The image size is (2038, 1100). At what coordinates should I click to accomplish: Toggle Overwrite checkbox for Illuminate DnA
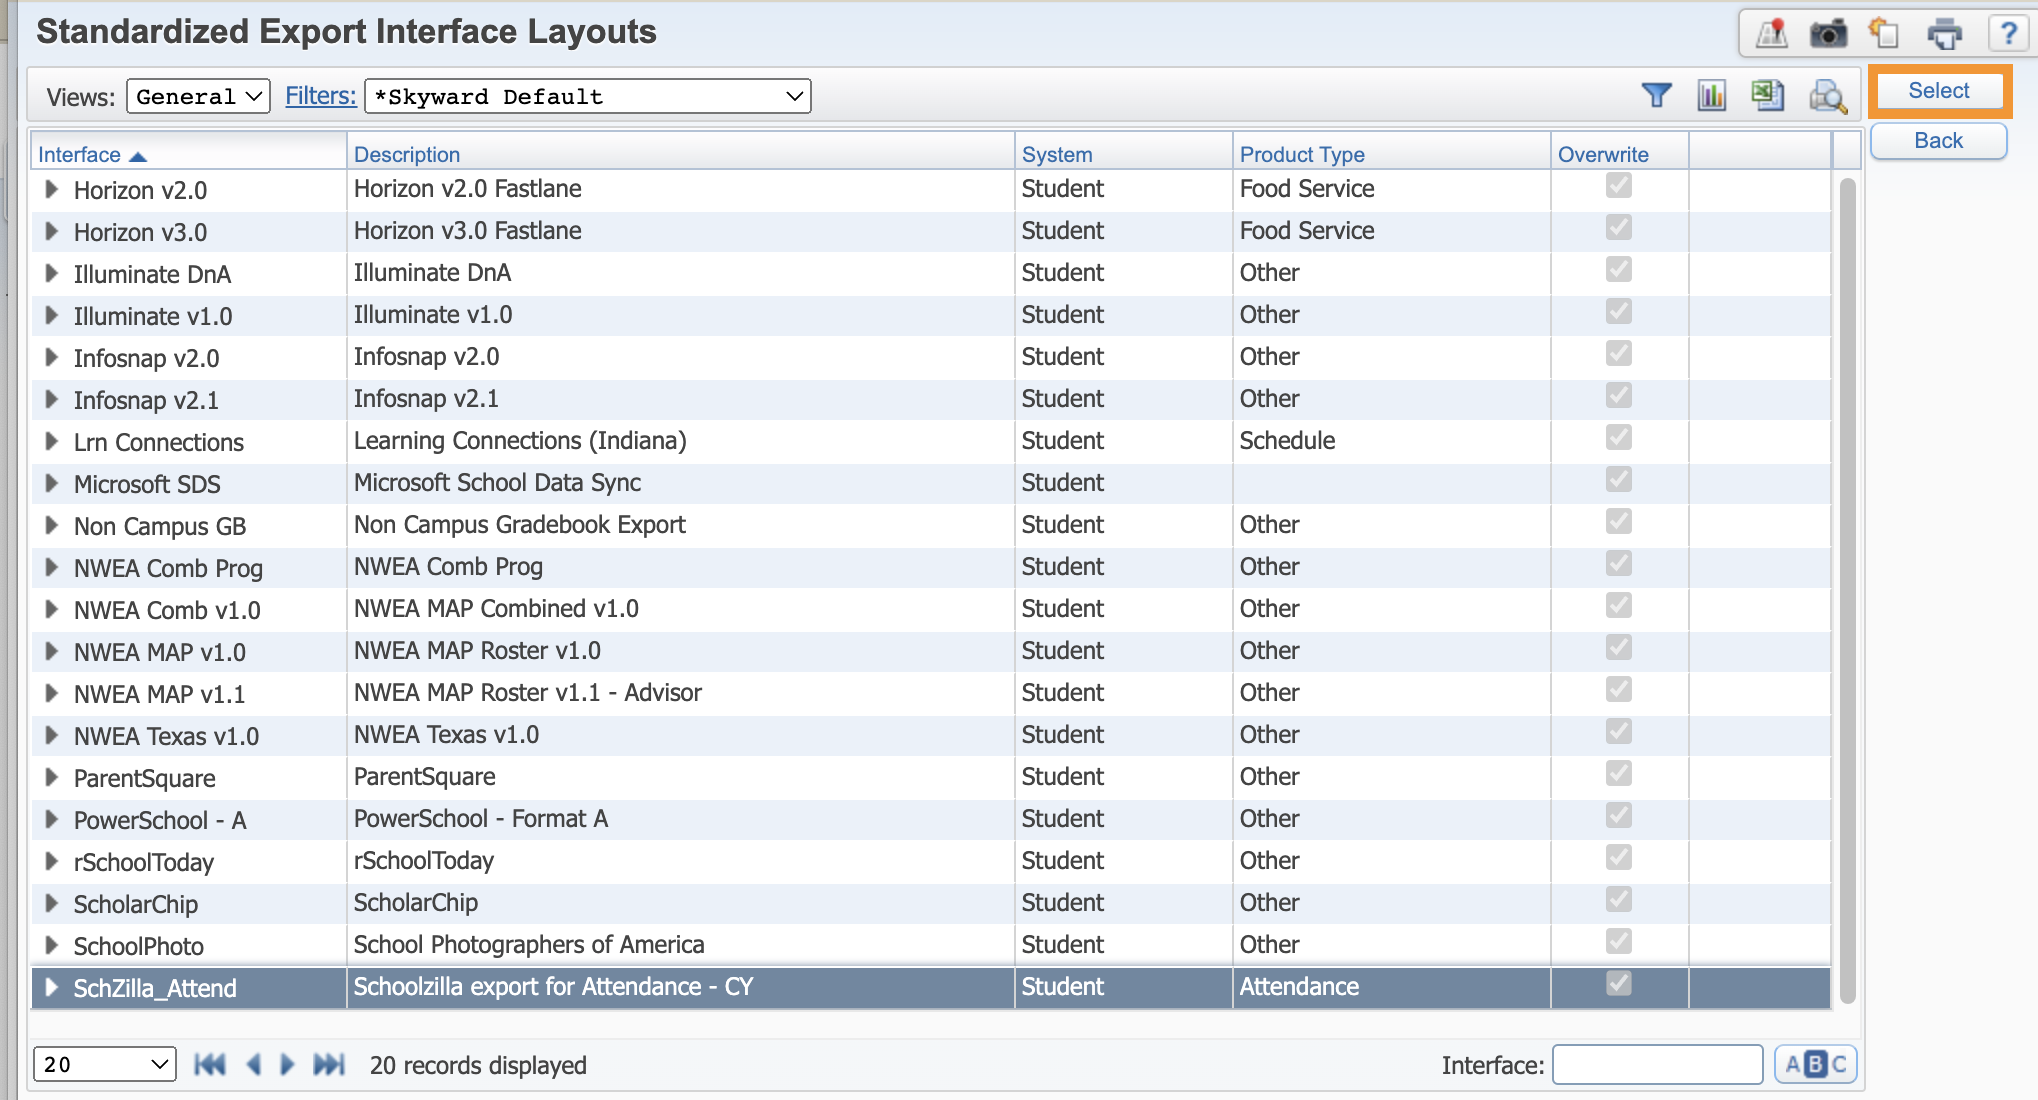pos(1619,270)
